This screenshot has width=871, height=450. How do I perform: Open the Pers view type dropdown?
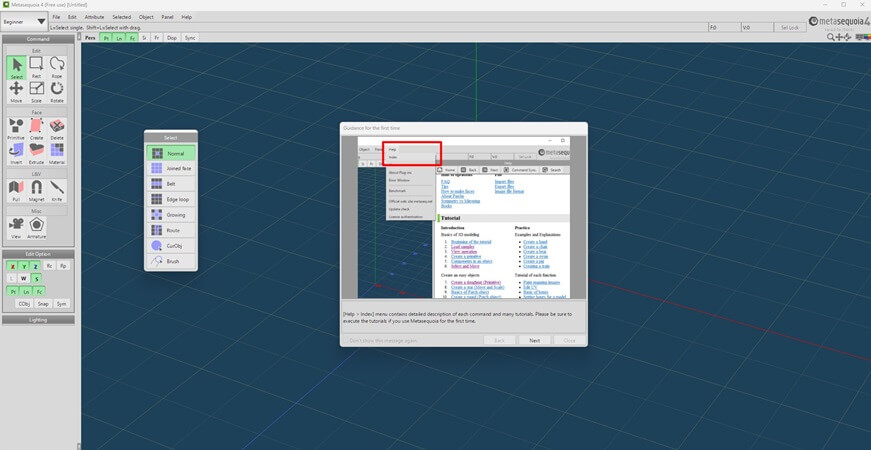(90, 38)
